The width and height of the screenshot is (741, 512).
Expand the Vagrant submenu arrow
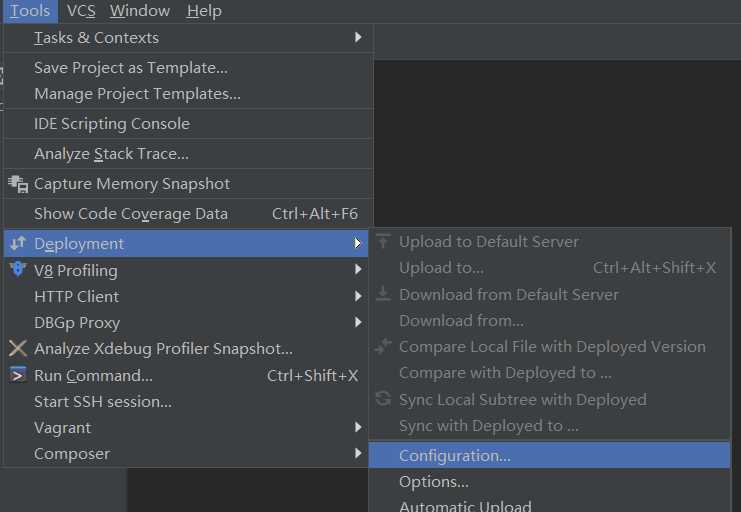pyautogui.click(x=358, y=427)
